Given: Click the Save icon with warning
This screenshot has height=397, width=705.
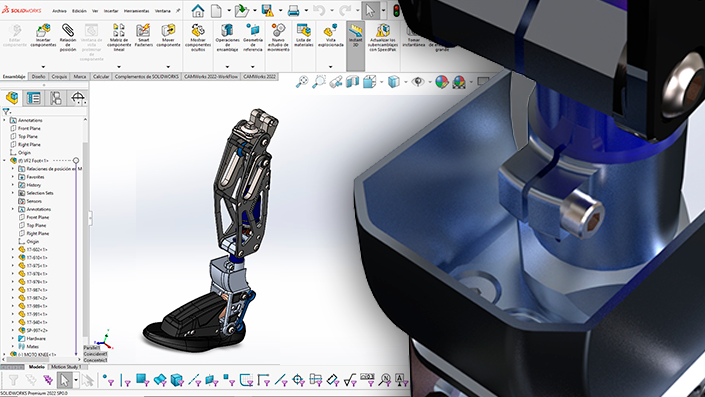Looking at the screenshot, I should 268,11.
